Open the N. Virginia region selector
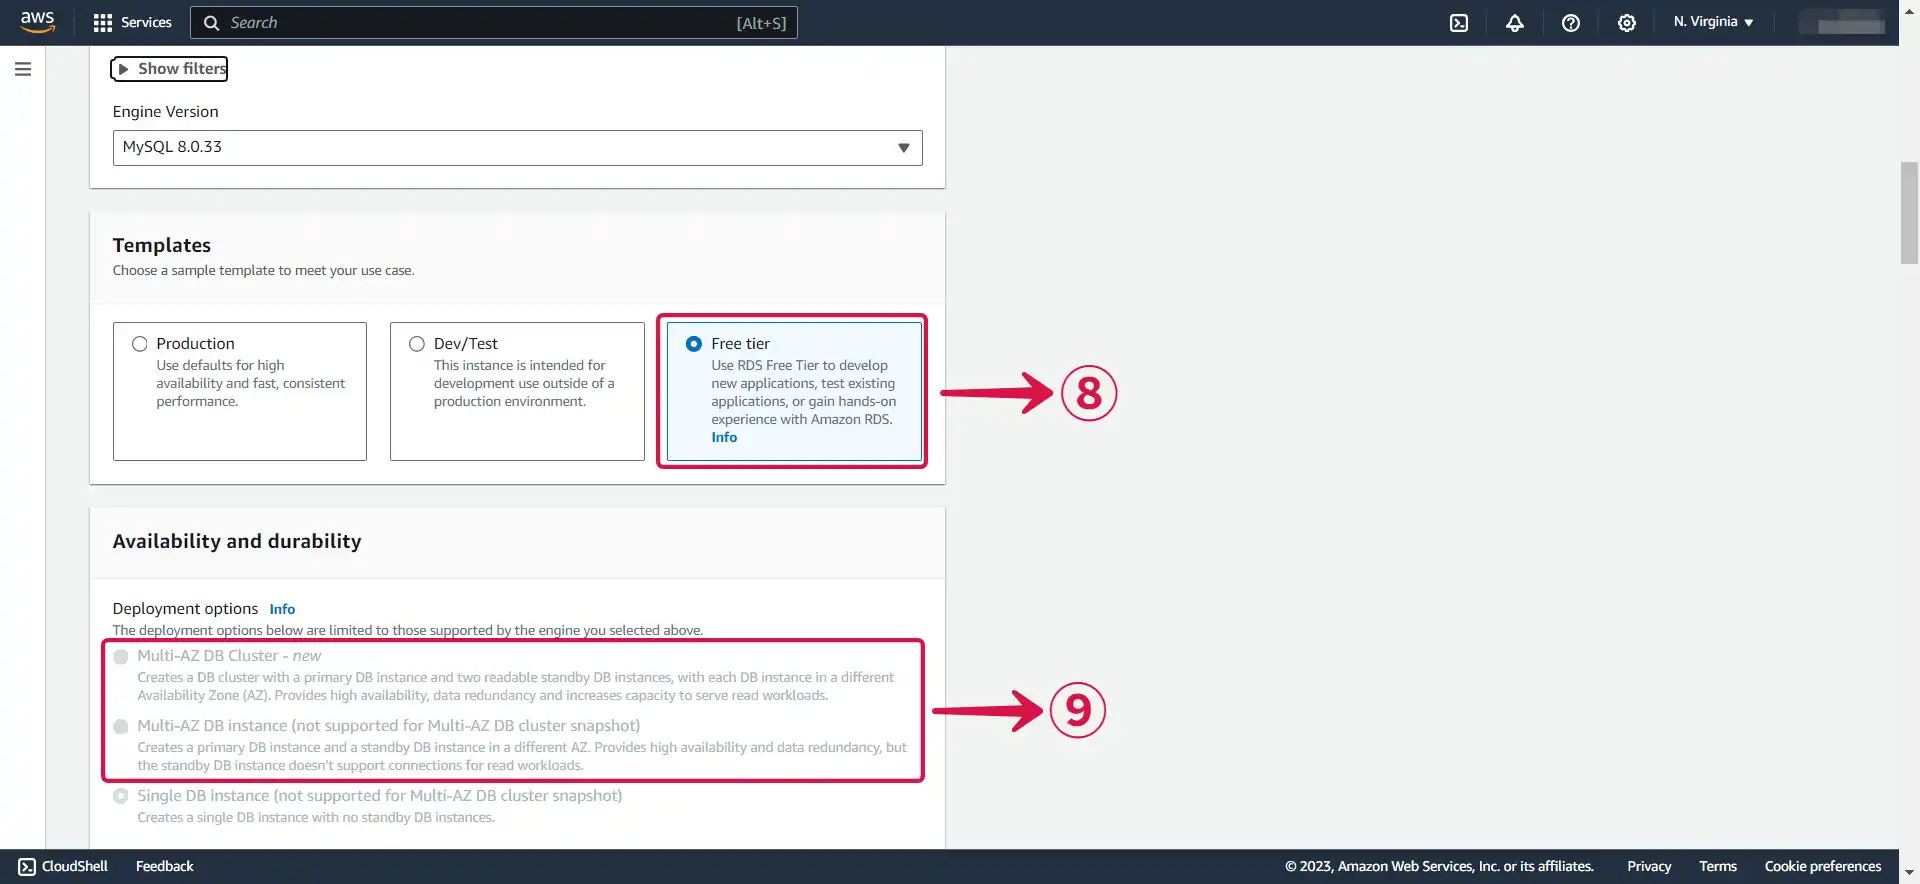 pyautogui.click(x=1713, y=22)
